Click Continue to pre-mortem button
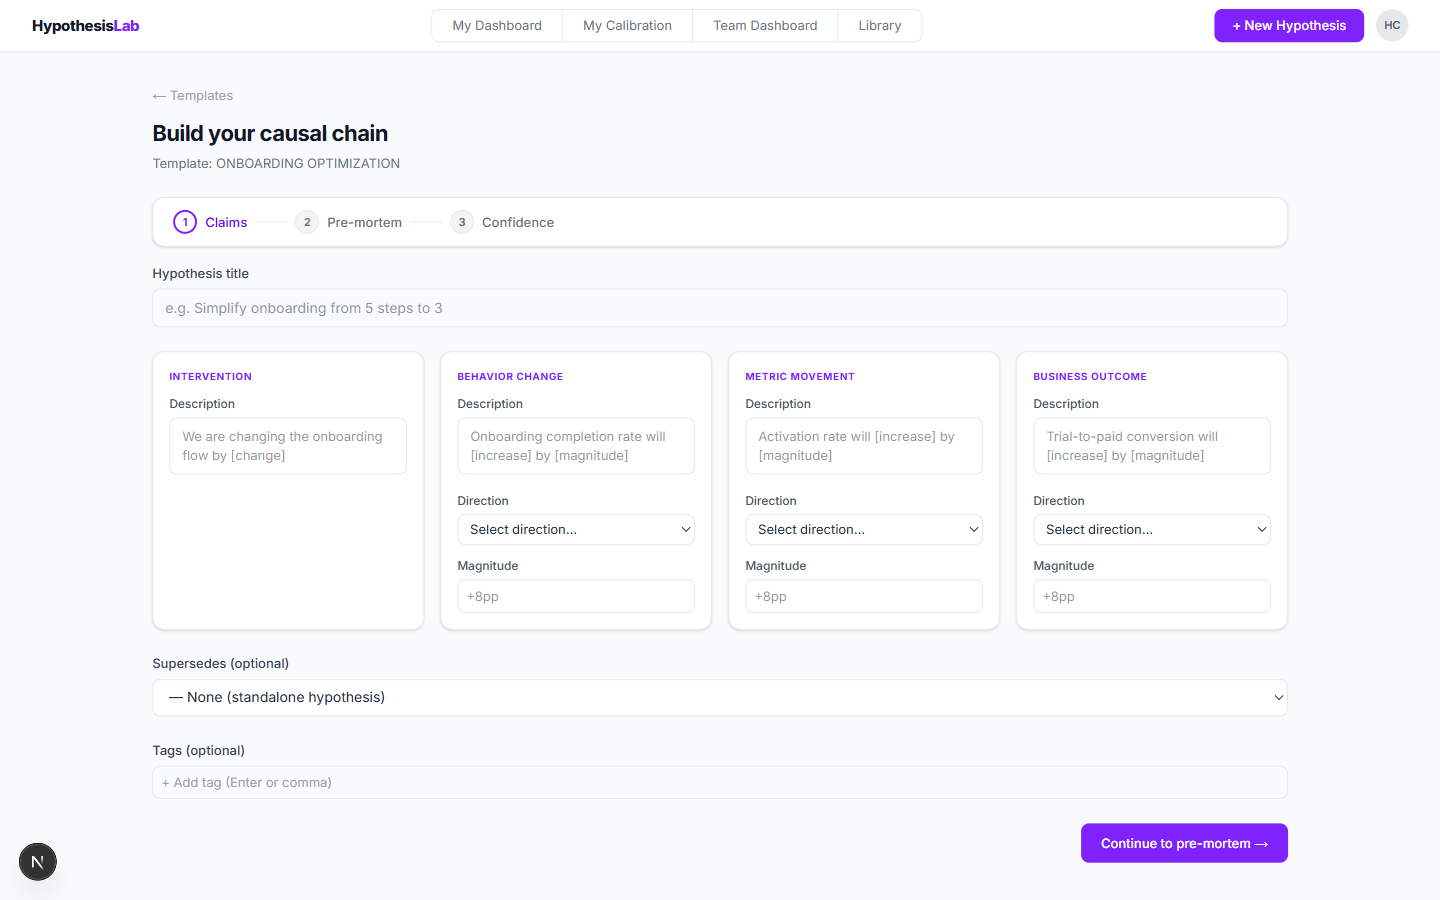This screenshot has height=900, width=1440. tap(1184, 843)
